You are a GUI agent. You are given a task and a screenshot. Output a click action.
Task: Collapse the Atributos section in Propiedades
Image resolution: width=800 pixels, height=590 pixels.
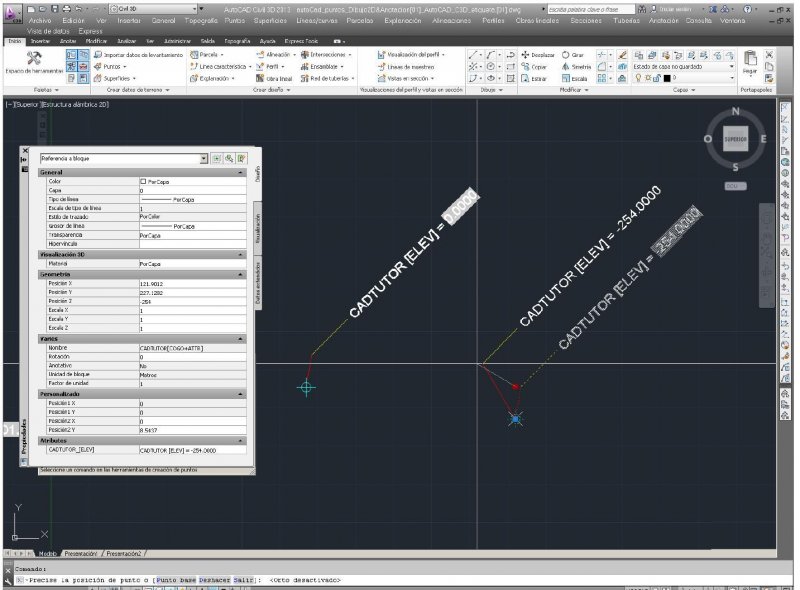point(240,441)
